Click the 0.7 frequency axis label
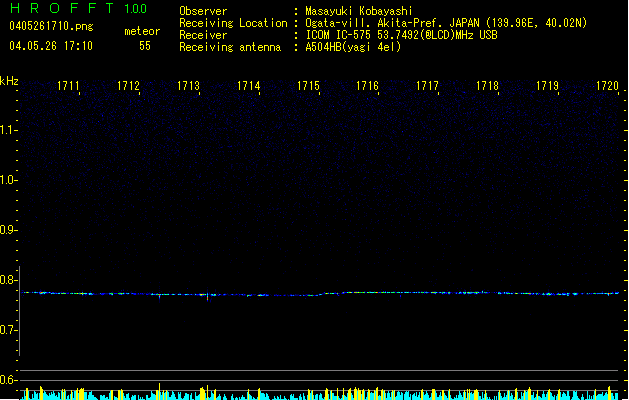 point(8,330)
